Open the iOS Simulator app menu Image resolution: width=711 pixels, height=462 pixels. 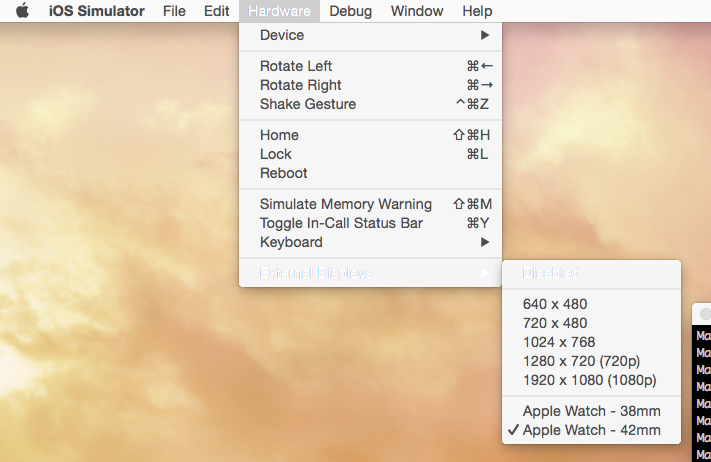(x=97, y=11)
